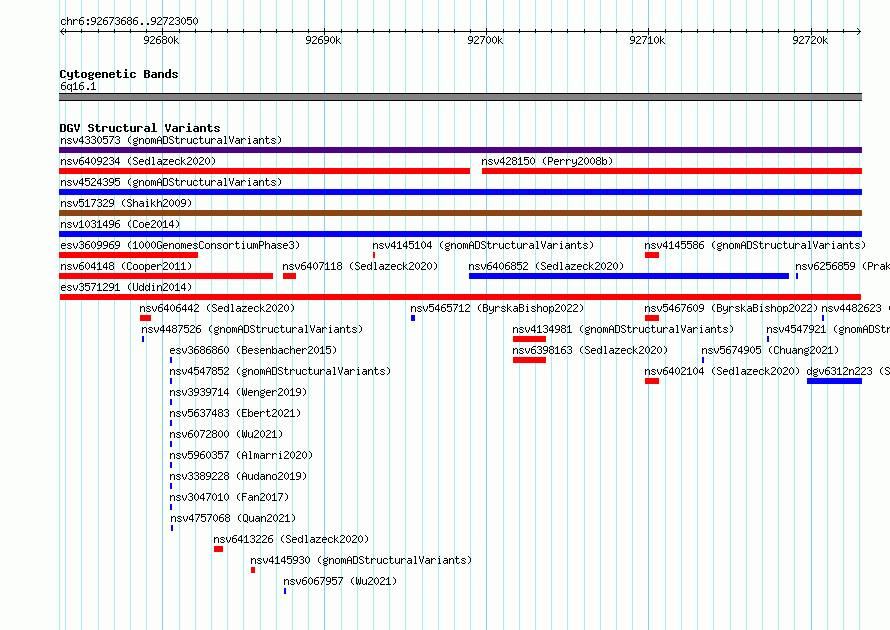Screen dimensions: 890x630
Task: Click the esv3609969 1000Genomes red bar
Action: (x=128, y=255)
